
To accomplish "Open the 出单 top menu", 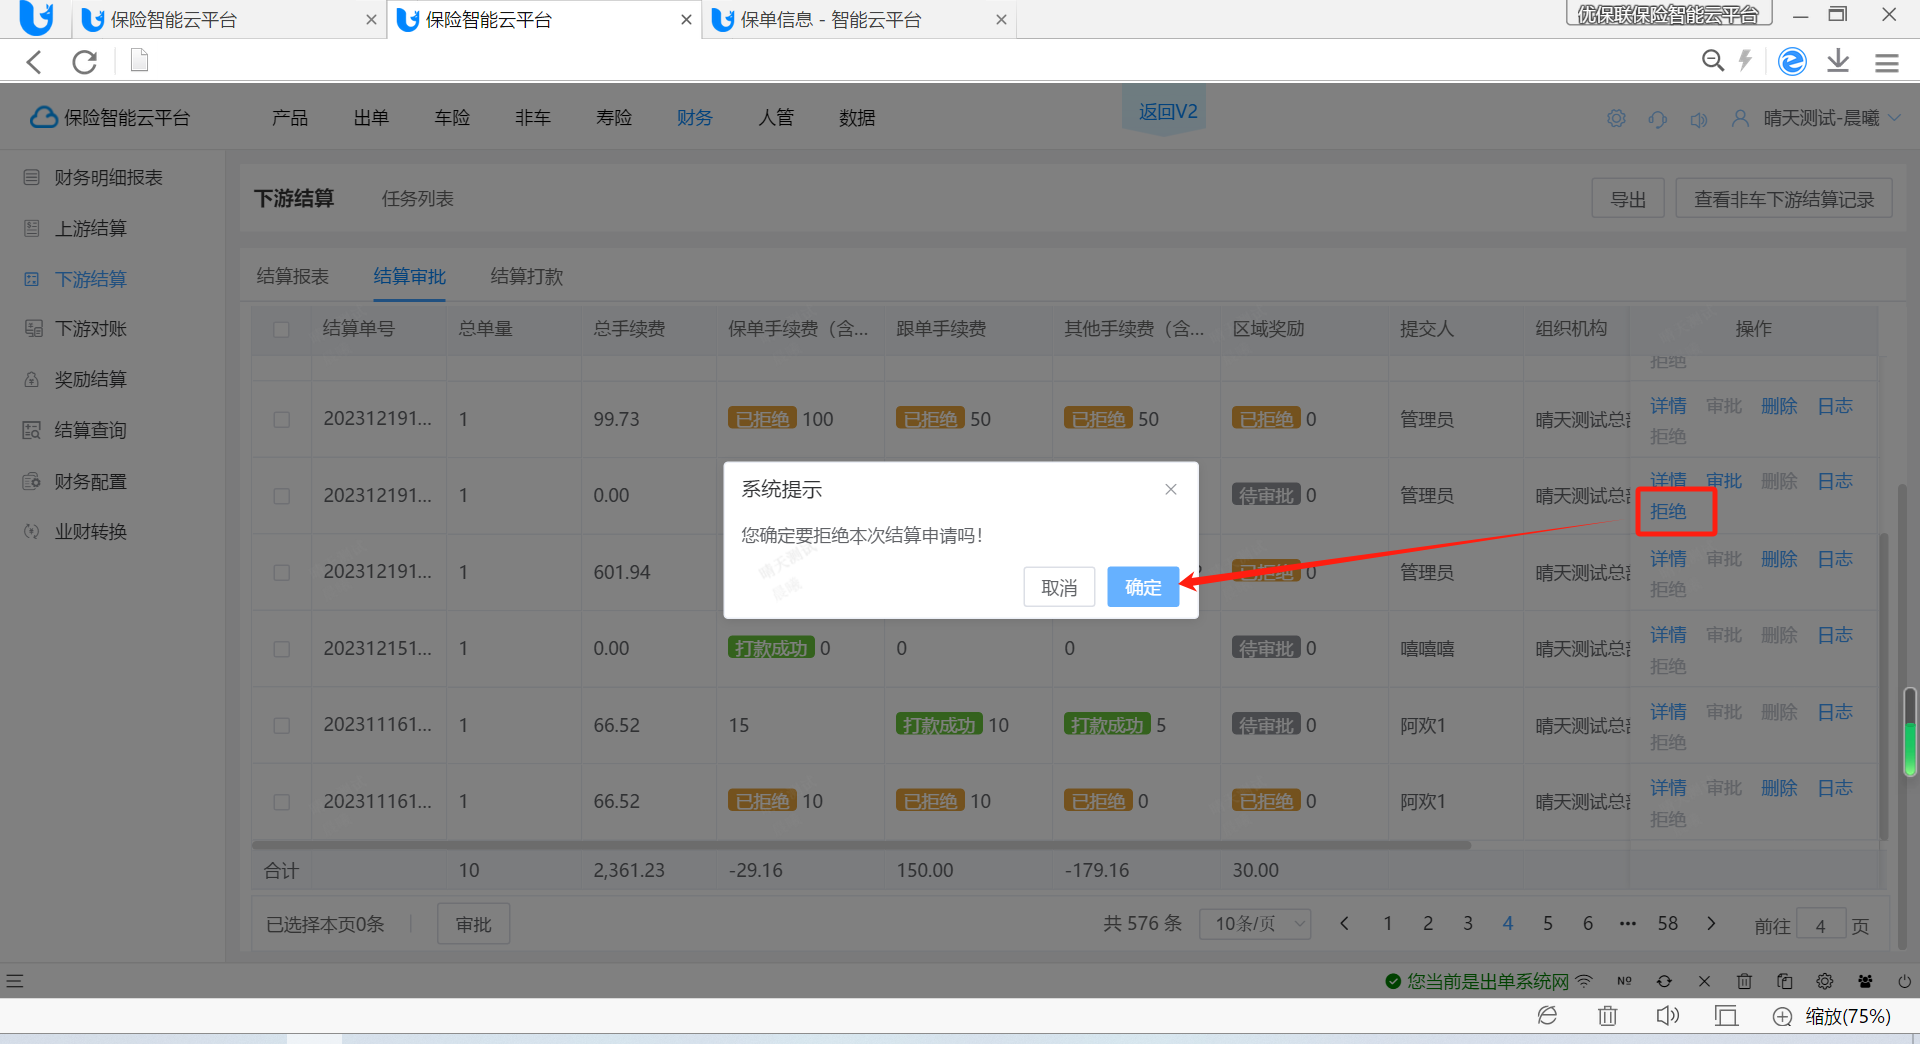I will point(371,117).
